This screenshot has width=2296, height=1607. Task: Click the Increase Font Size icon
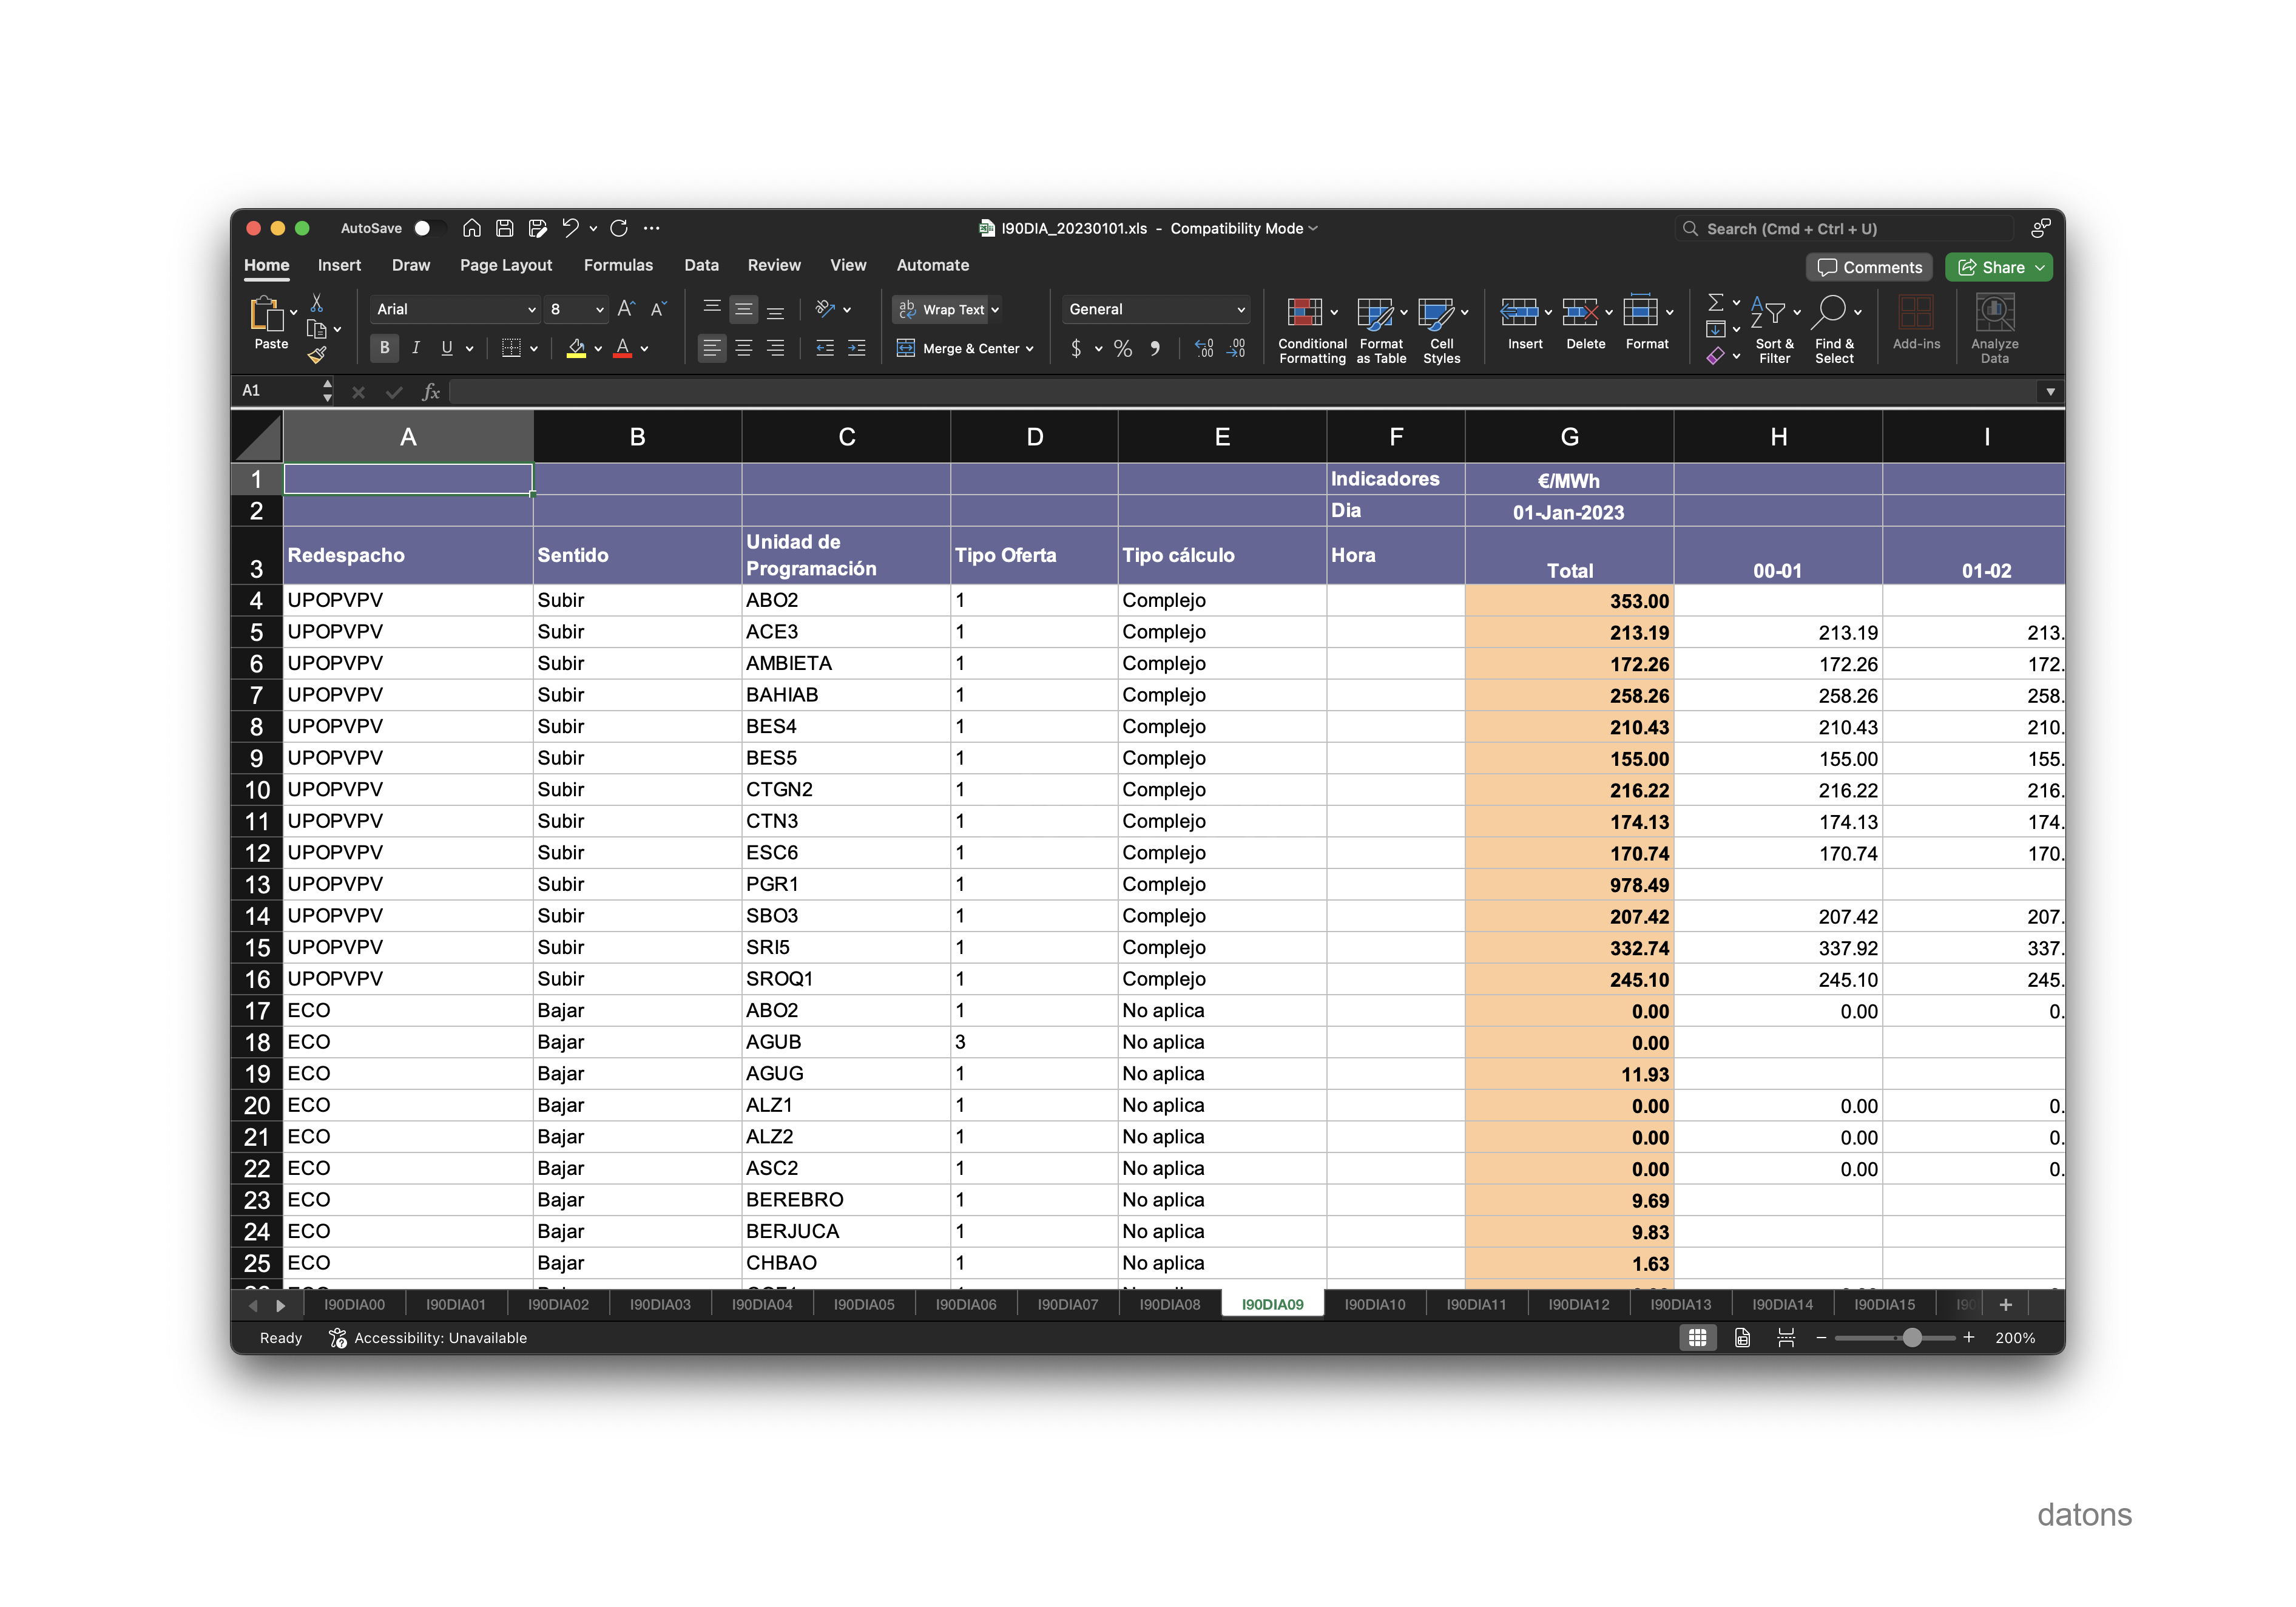pyautogui.click(x=626, y=309)
